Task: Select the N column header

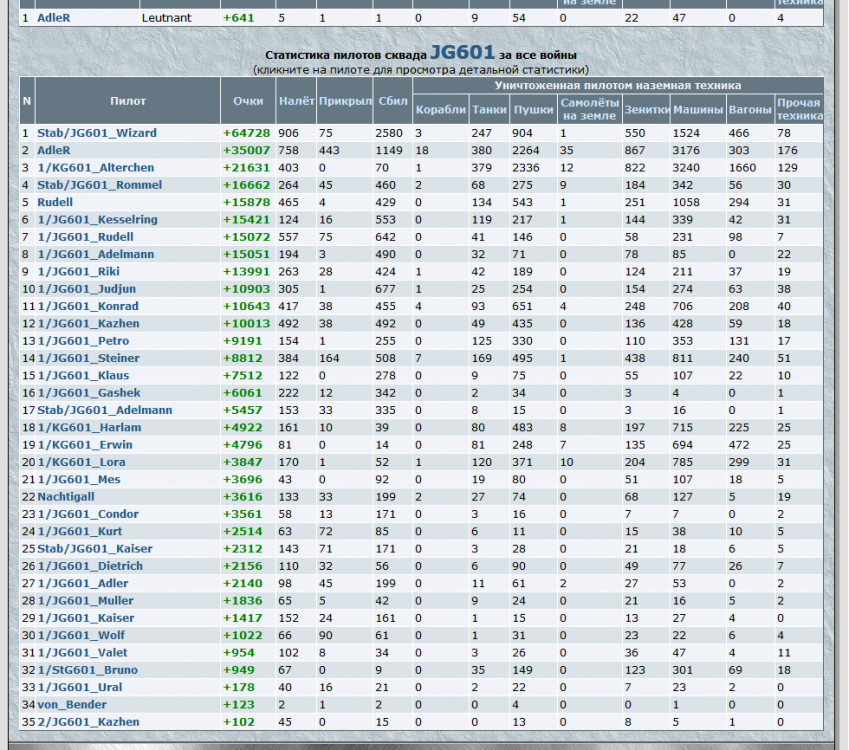Action: pyautogui.click(x=27, y=101)
